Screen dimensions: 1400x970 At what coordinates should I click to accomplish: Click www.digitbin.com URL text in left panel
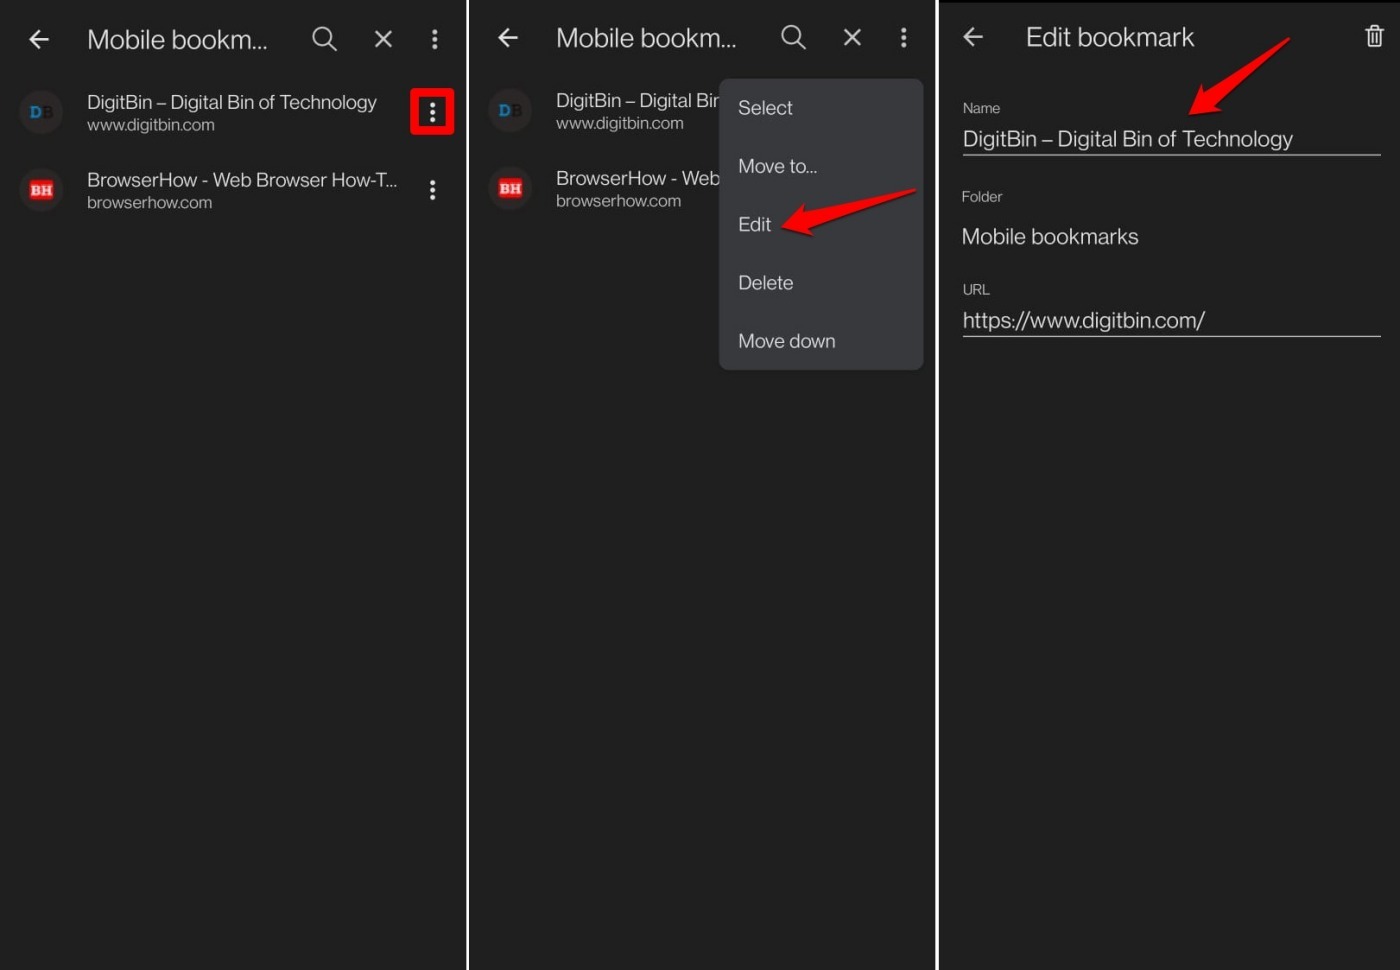pos(151,125)
